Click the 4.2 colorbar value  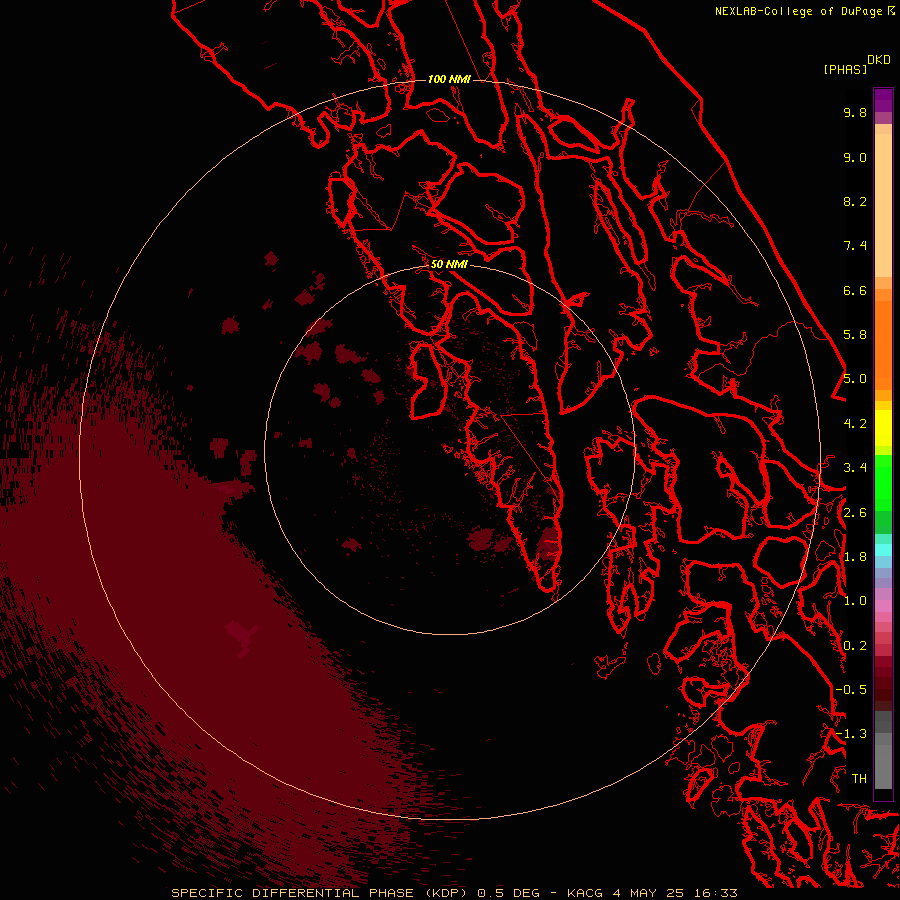point(855,424)
